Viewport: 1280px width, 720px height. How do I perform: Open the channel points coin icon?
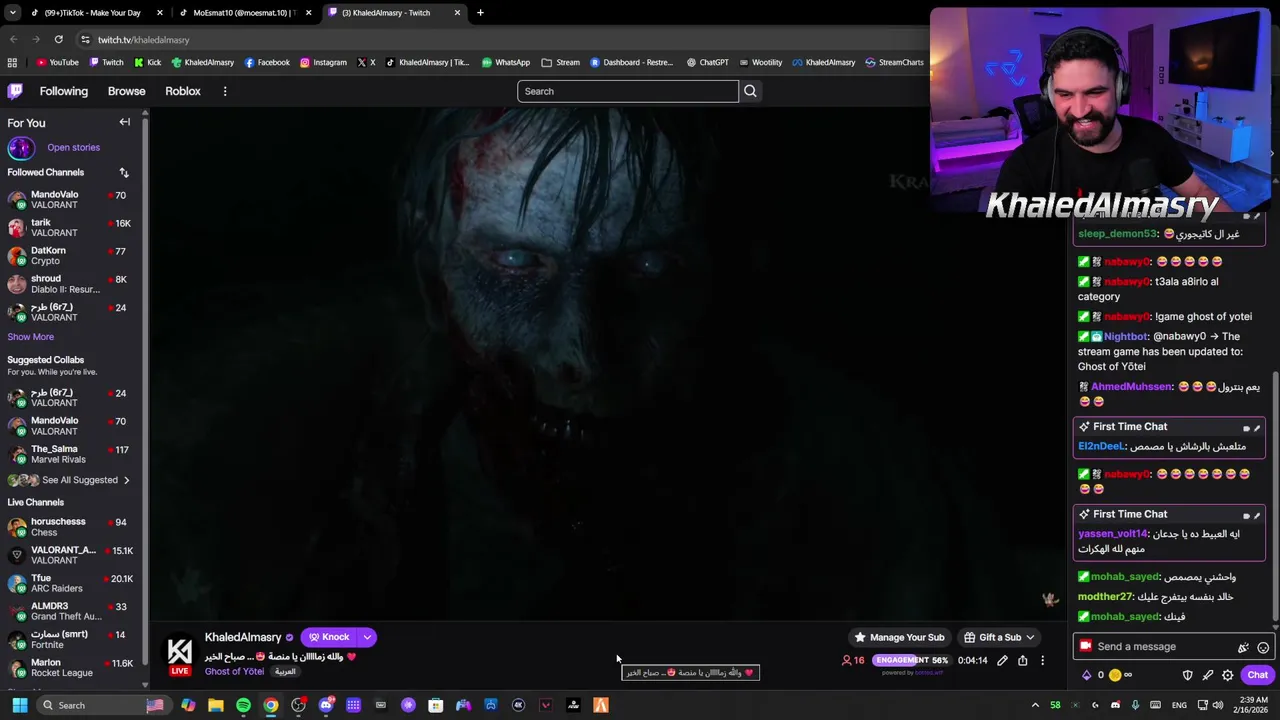pyautogui.click(x=1115, y=675)
